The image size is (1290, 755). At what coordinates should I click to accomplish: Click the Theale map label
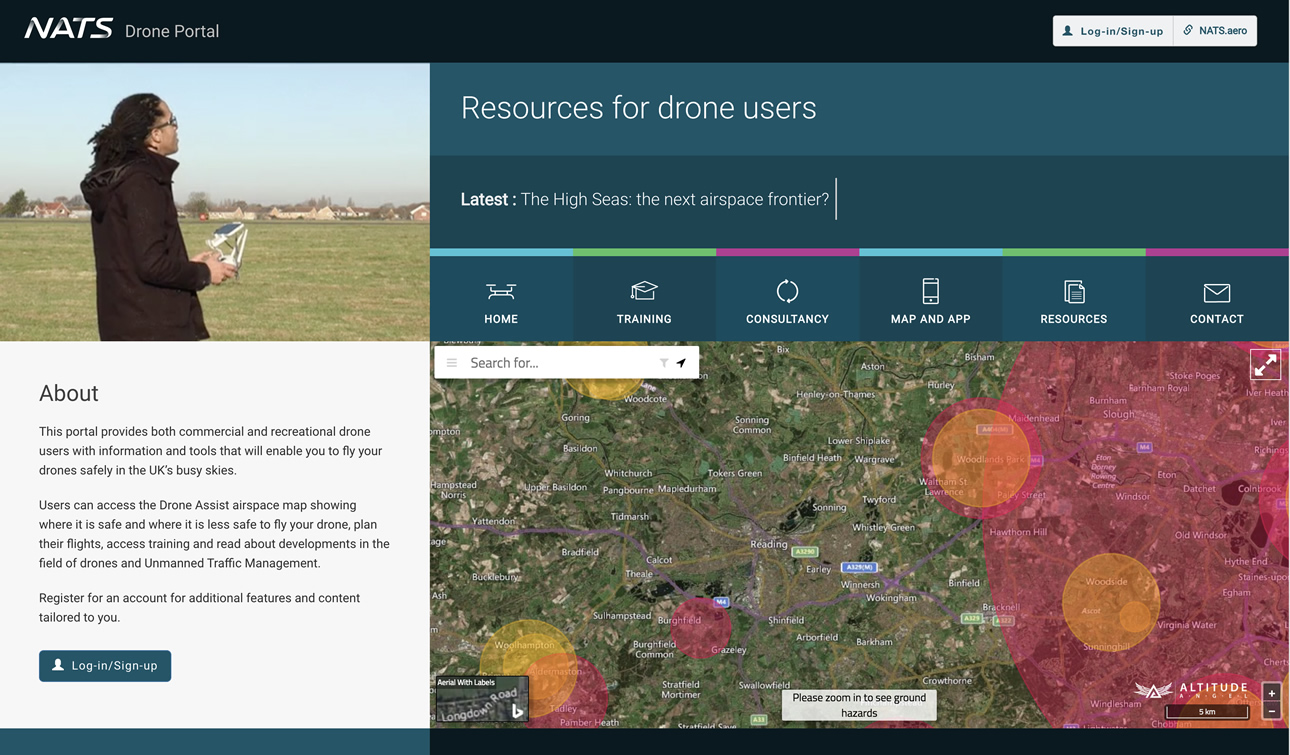pos(639,574)
